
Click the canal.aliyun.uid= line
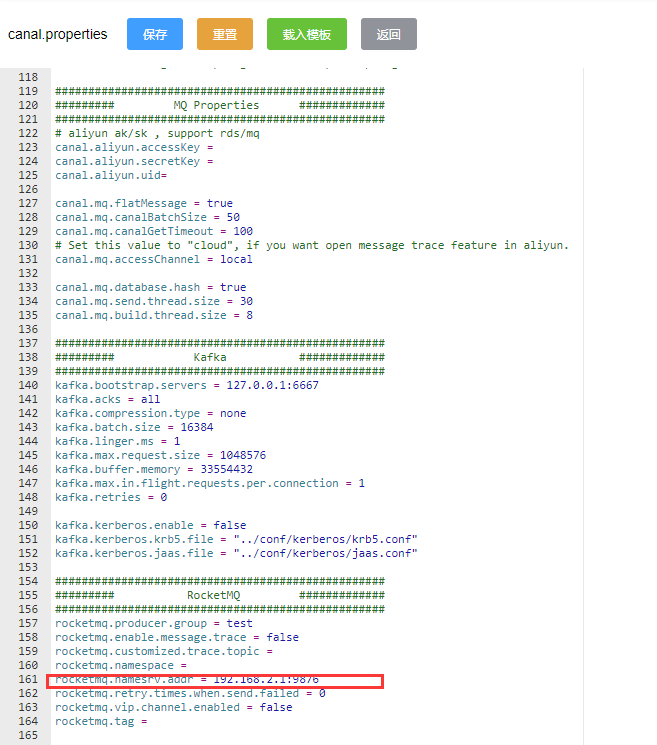click(111, 175)
